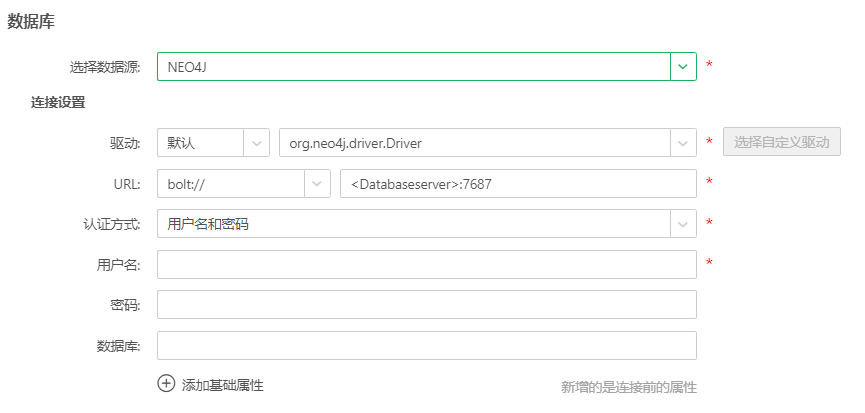Click the 添加基础属性 link
Screen dimensions: 865x413
click(x=222, y=385)
